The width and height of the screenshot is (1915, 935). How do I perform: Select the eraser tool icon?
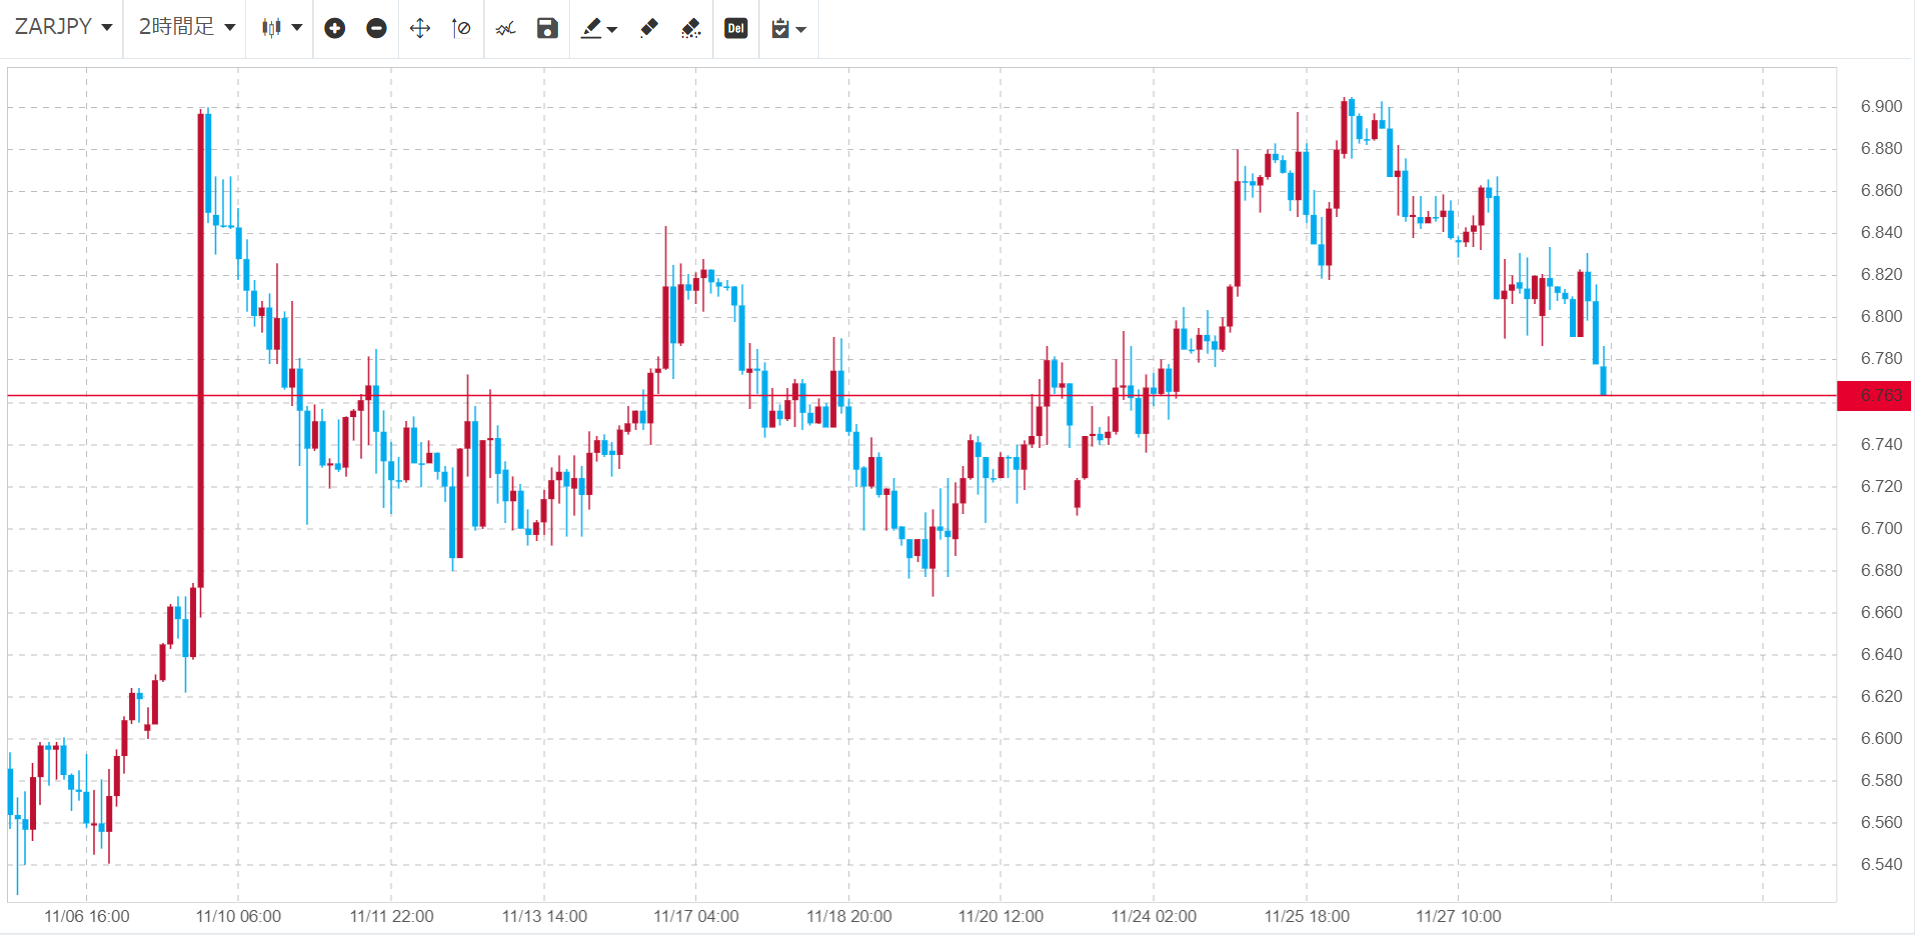click(x=649, y=28)
